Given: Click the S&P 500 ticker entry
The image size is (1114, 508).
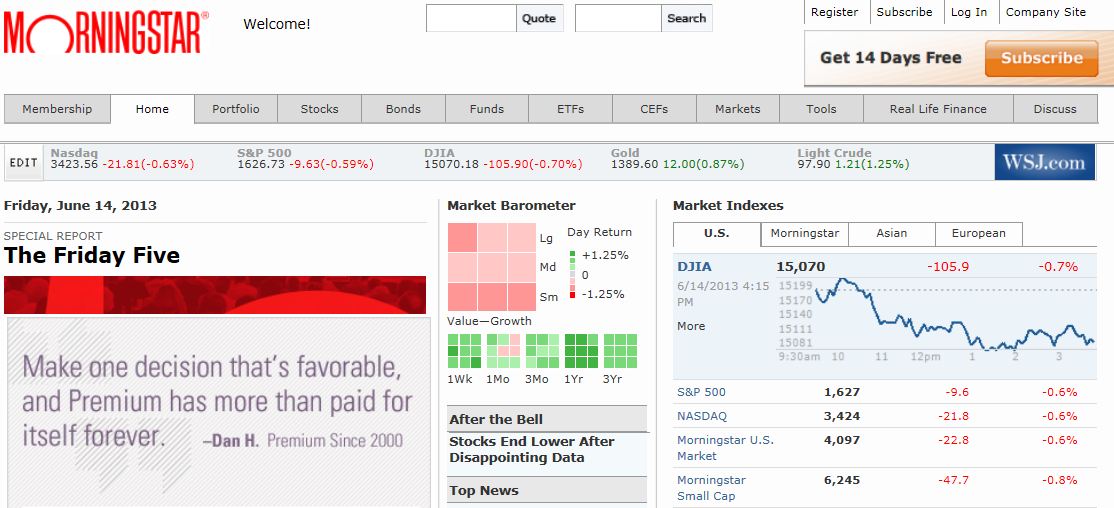Looking at the screenshot, I should pos(305,158).
